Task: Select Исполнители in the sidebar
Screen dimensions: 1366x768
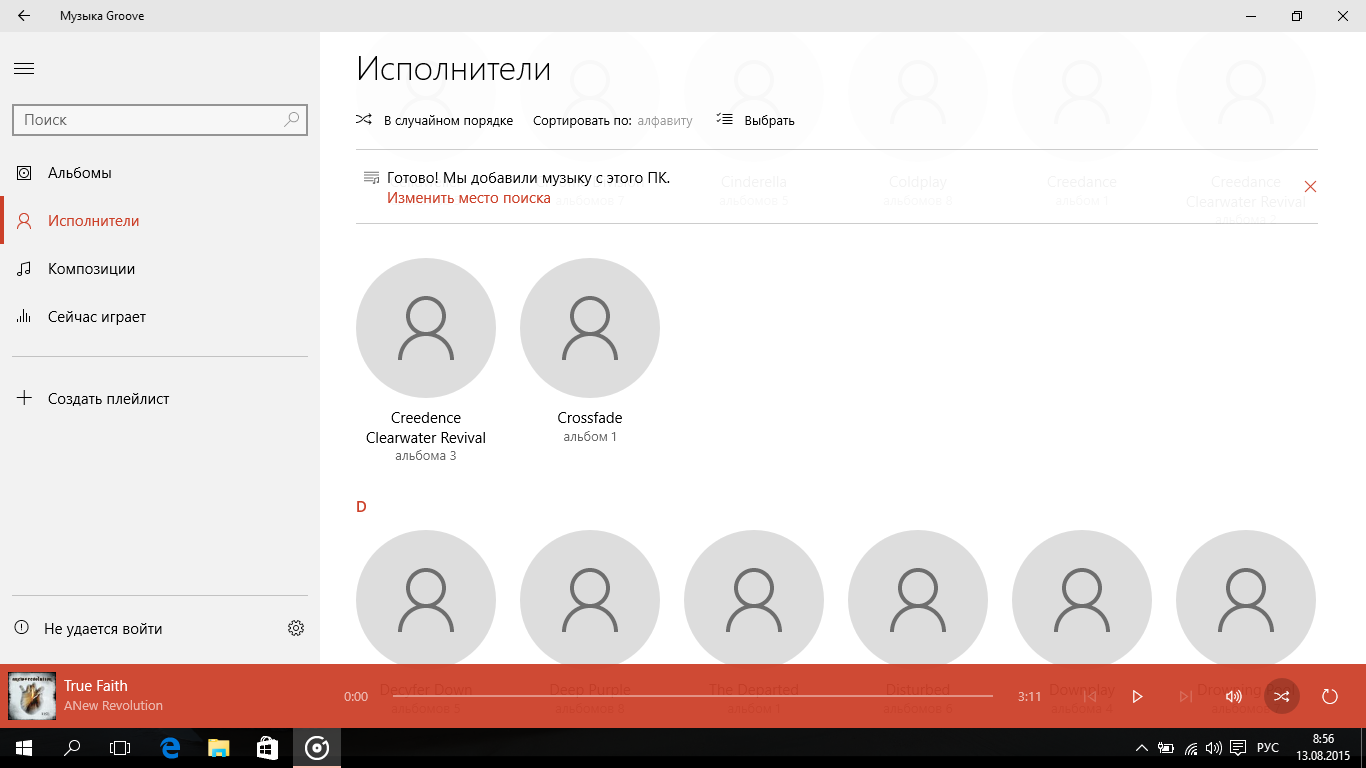Action: (160, 221)
